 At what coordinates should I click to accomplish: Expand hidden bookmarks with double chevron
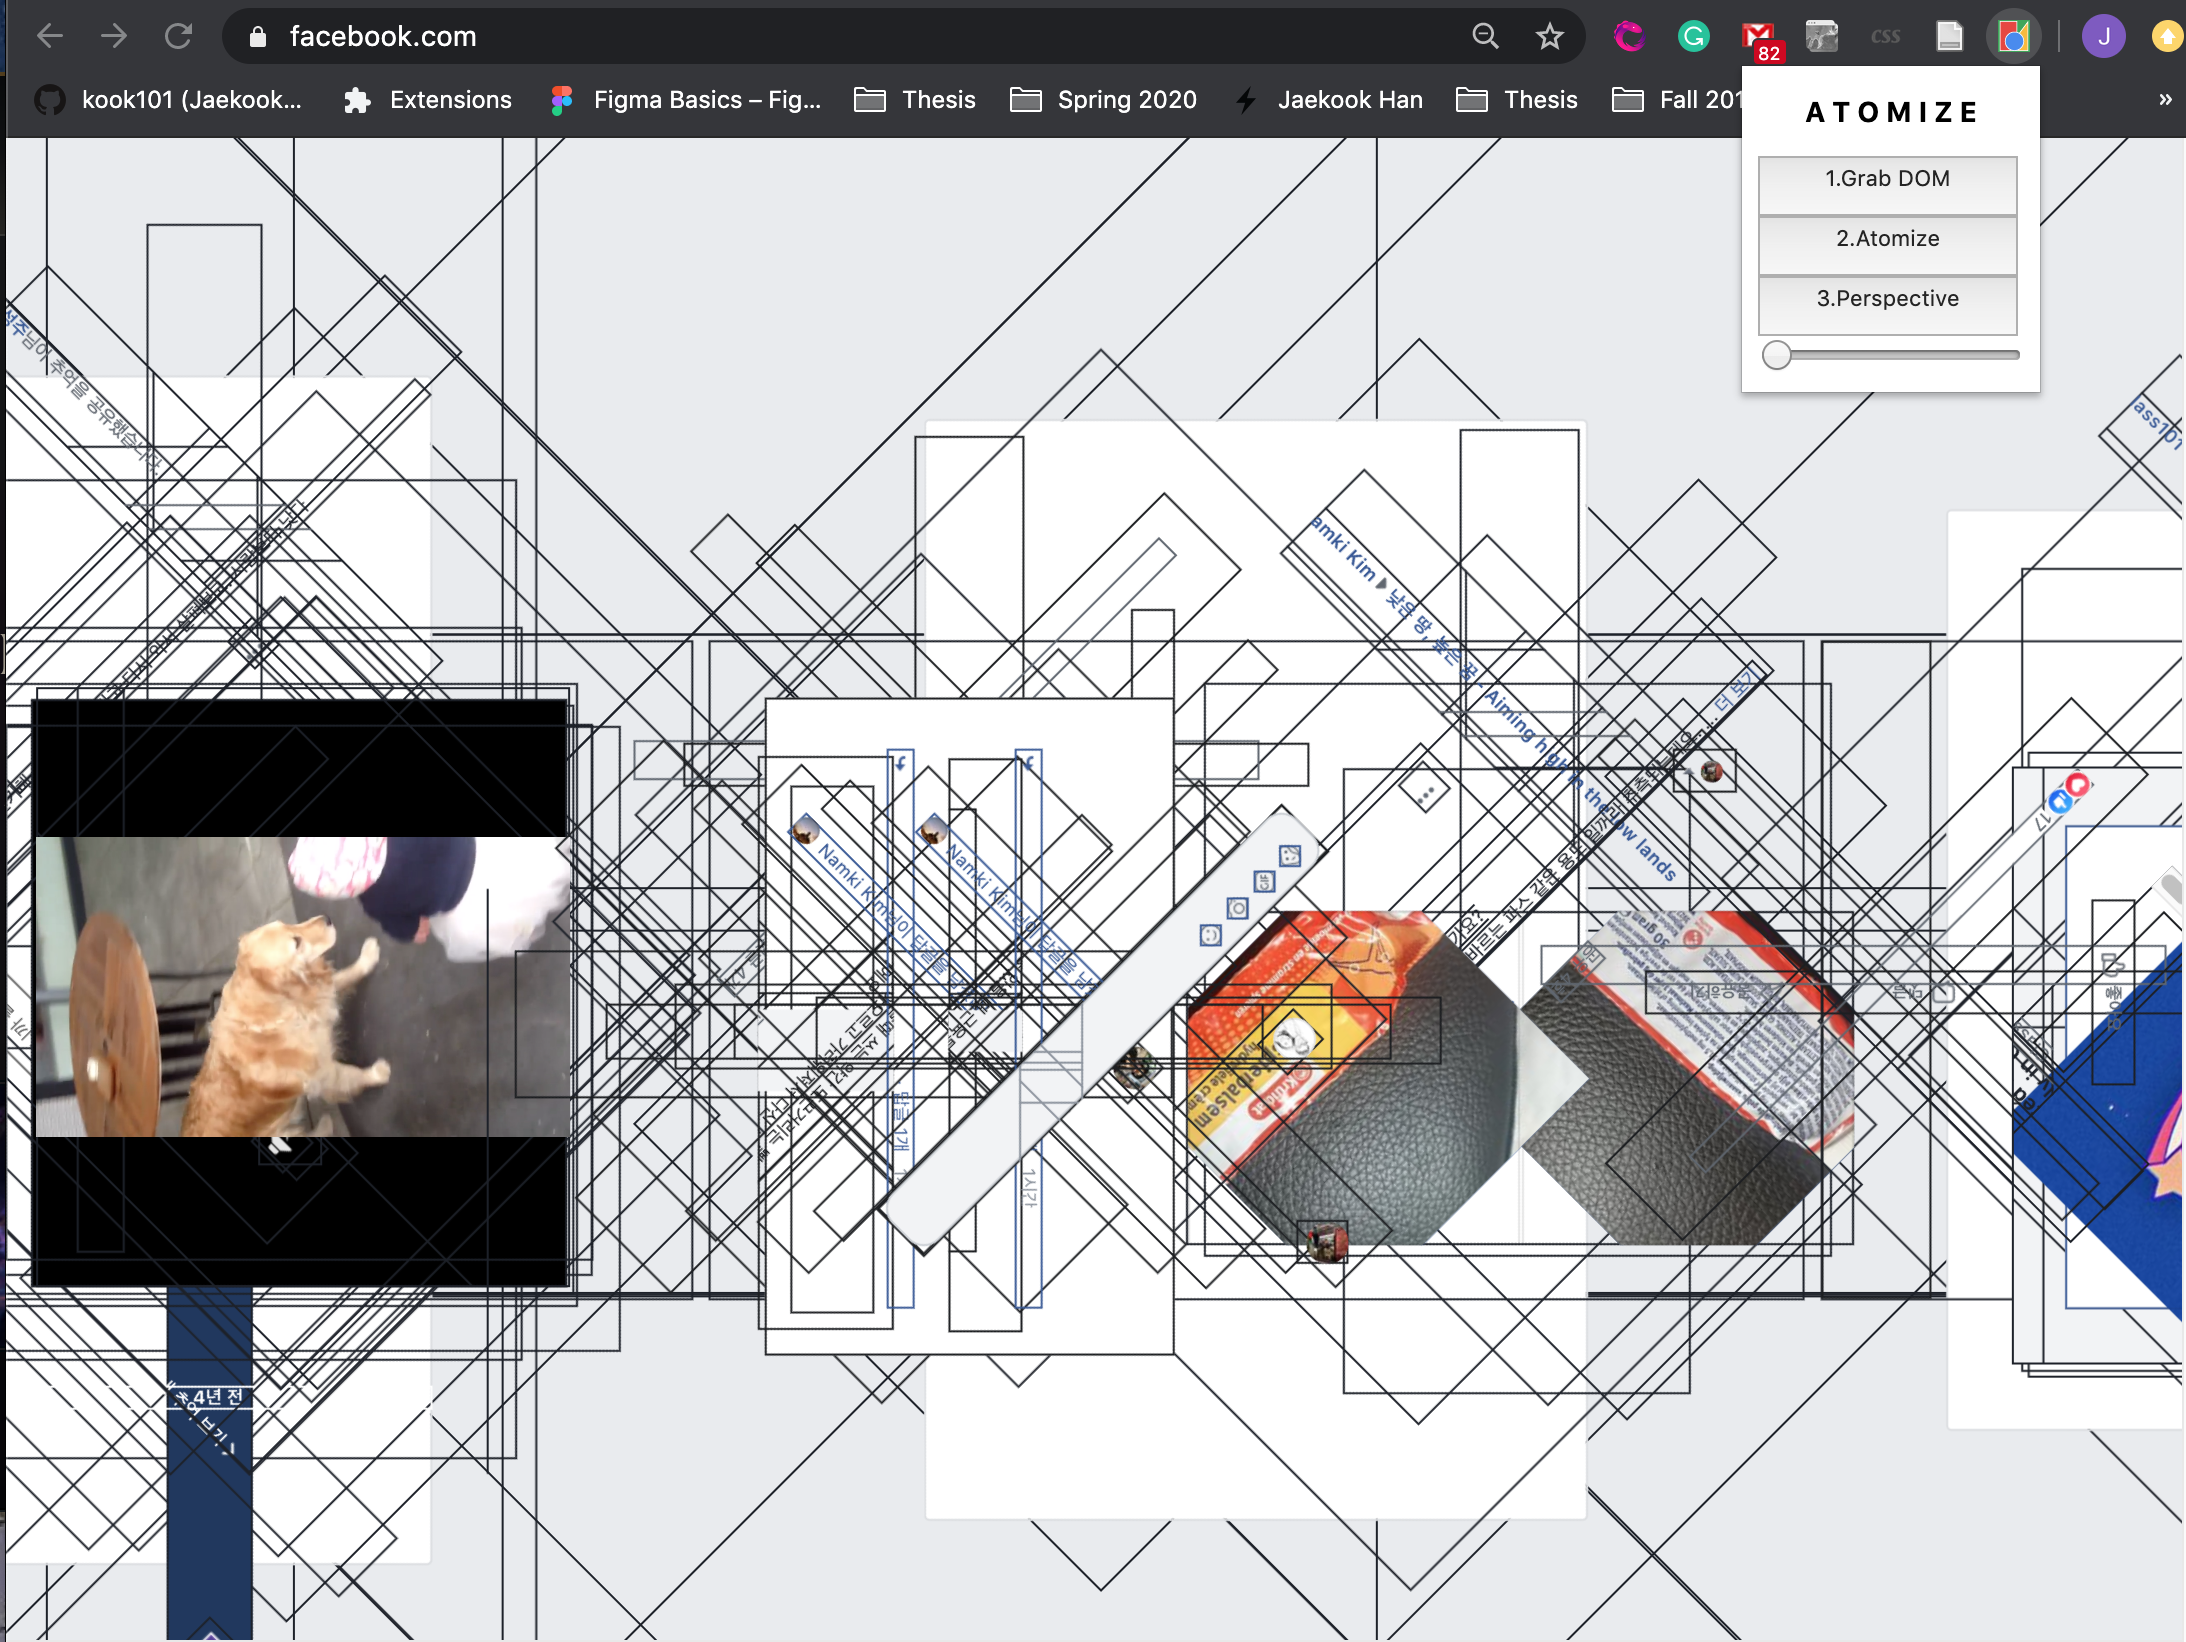tap(2165, 99)
